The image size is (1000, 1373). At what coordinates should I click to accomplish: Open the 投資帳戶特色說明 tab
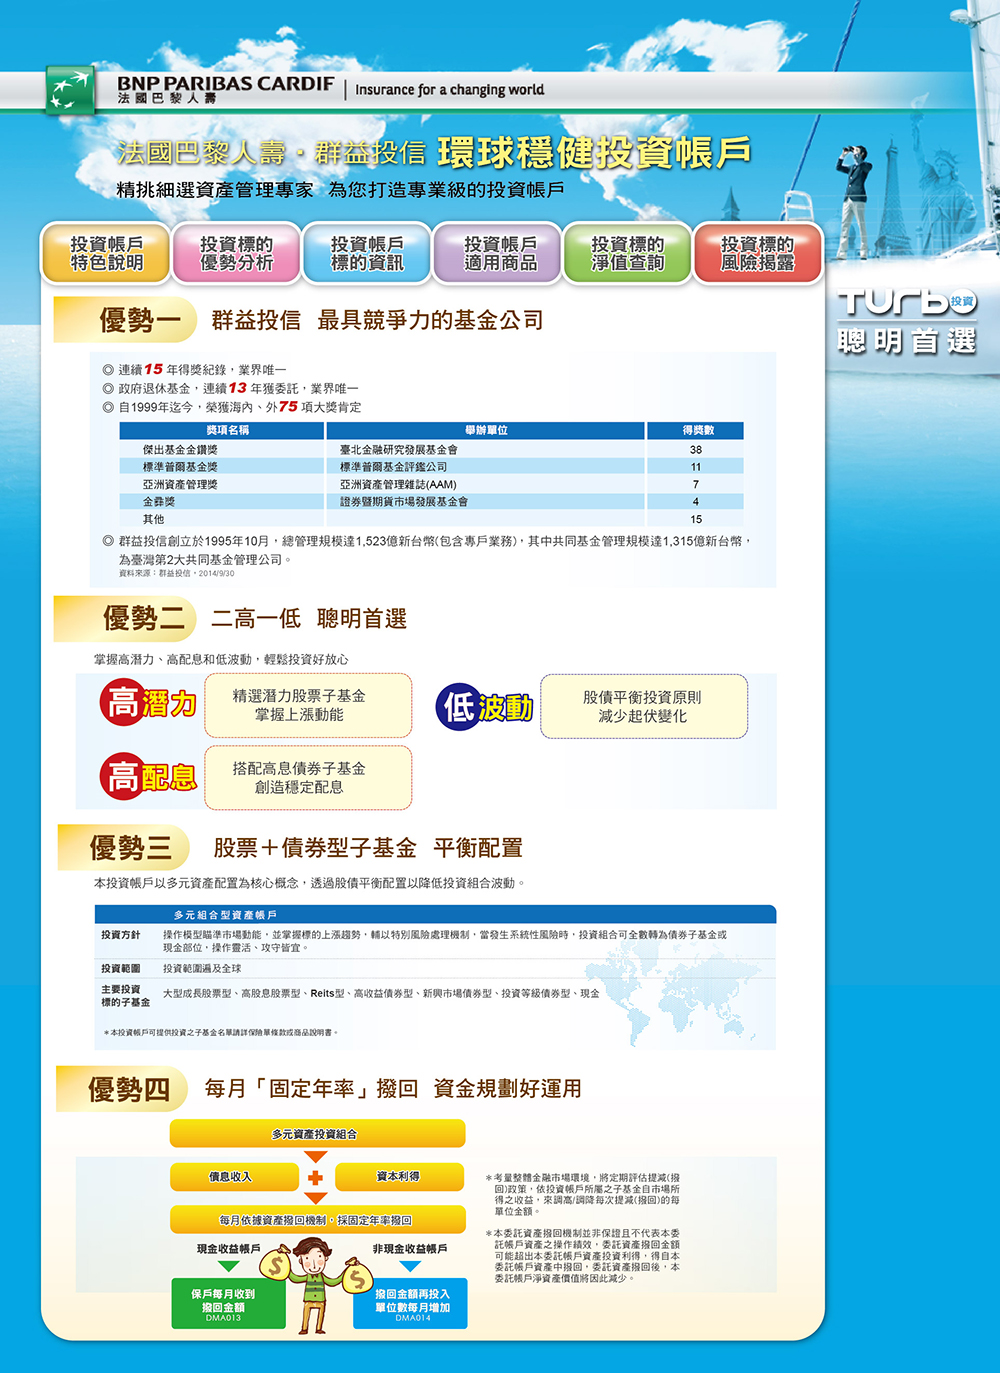pos(106,253)
